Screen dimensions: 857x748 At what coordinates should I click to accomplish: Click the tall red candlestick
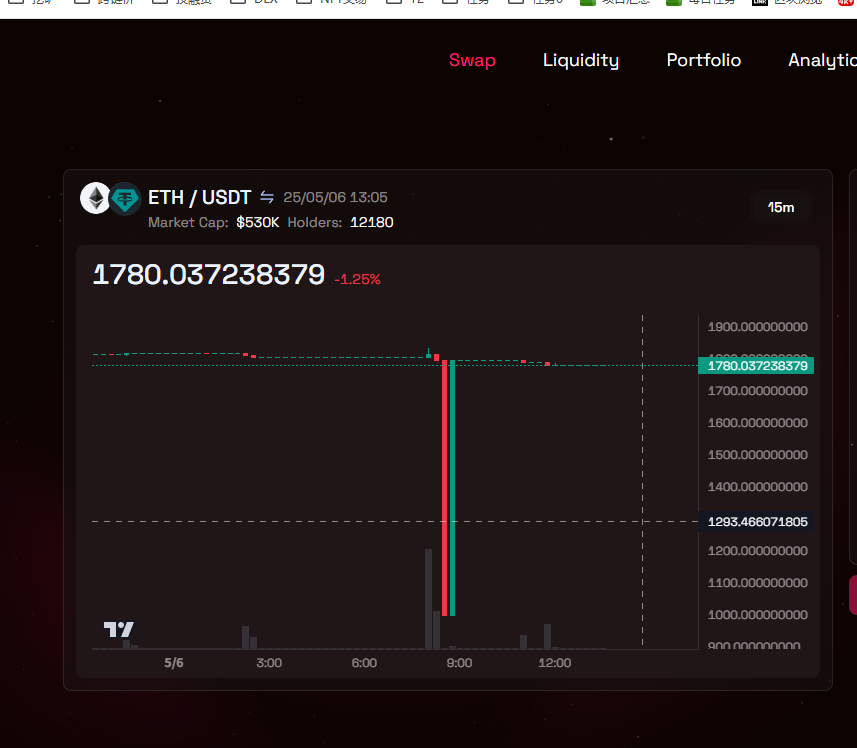(x=444, y=487)
